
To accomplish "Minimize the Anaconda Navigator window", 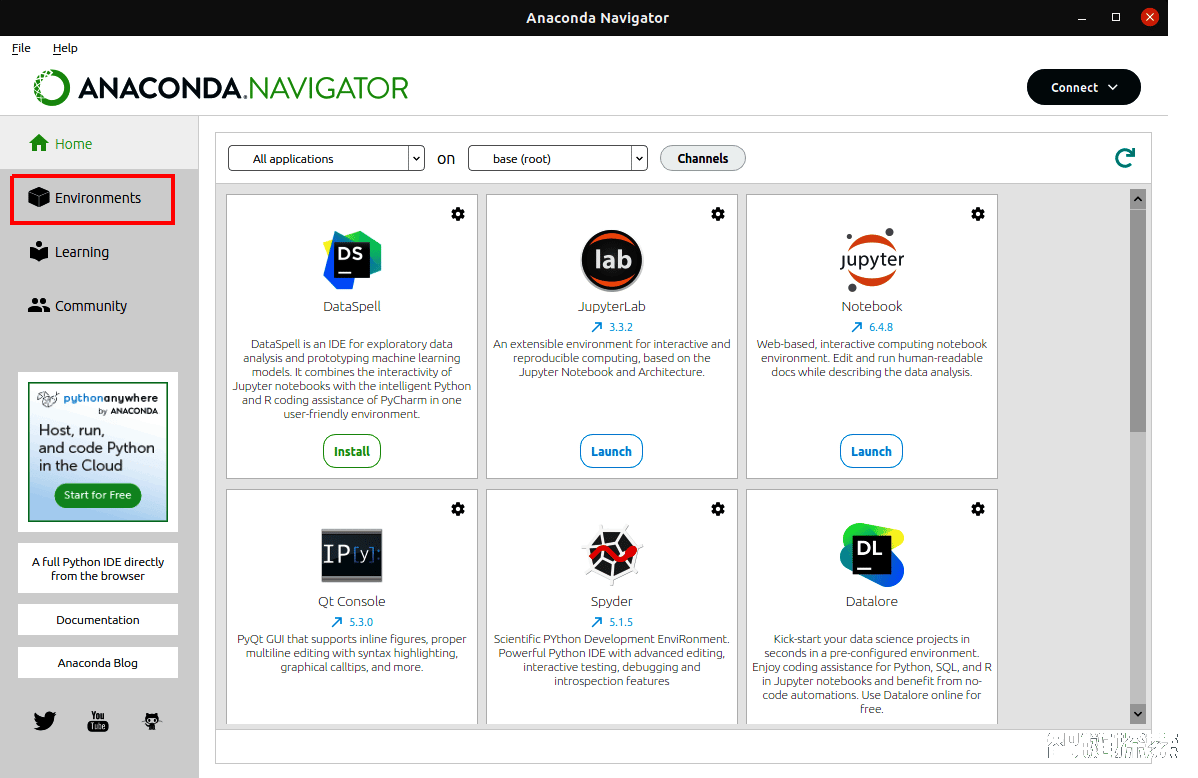I will click(1082, 18).
